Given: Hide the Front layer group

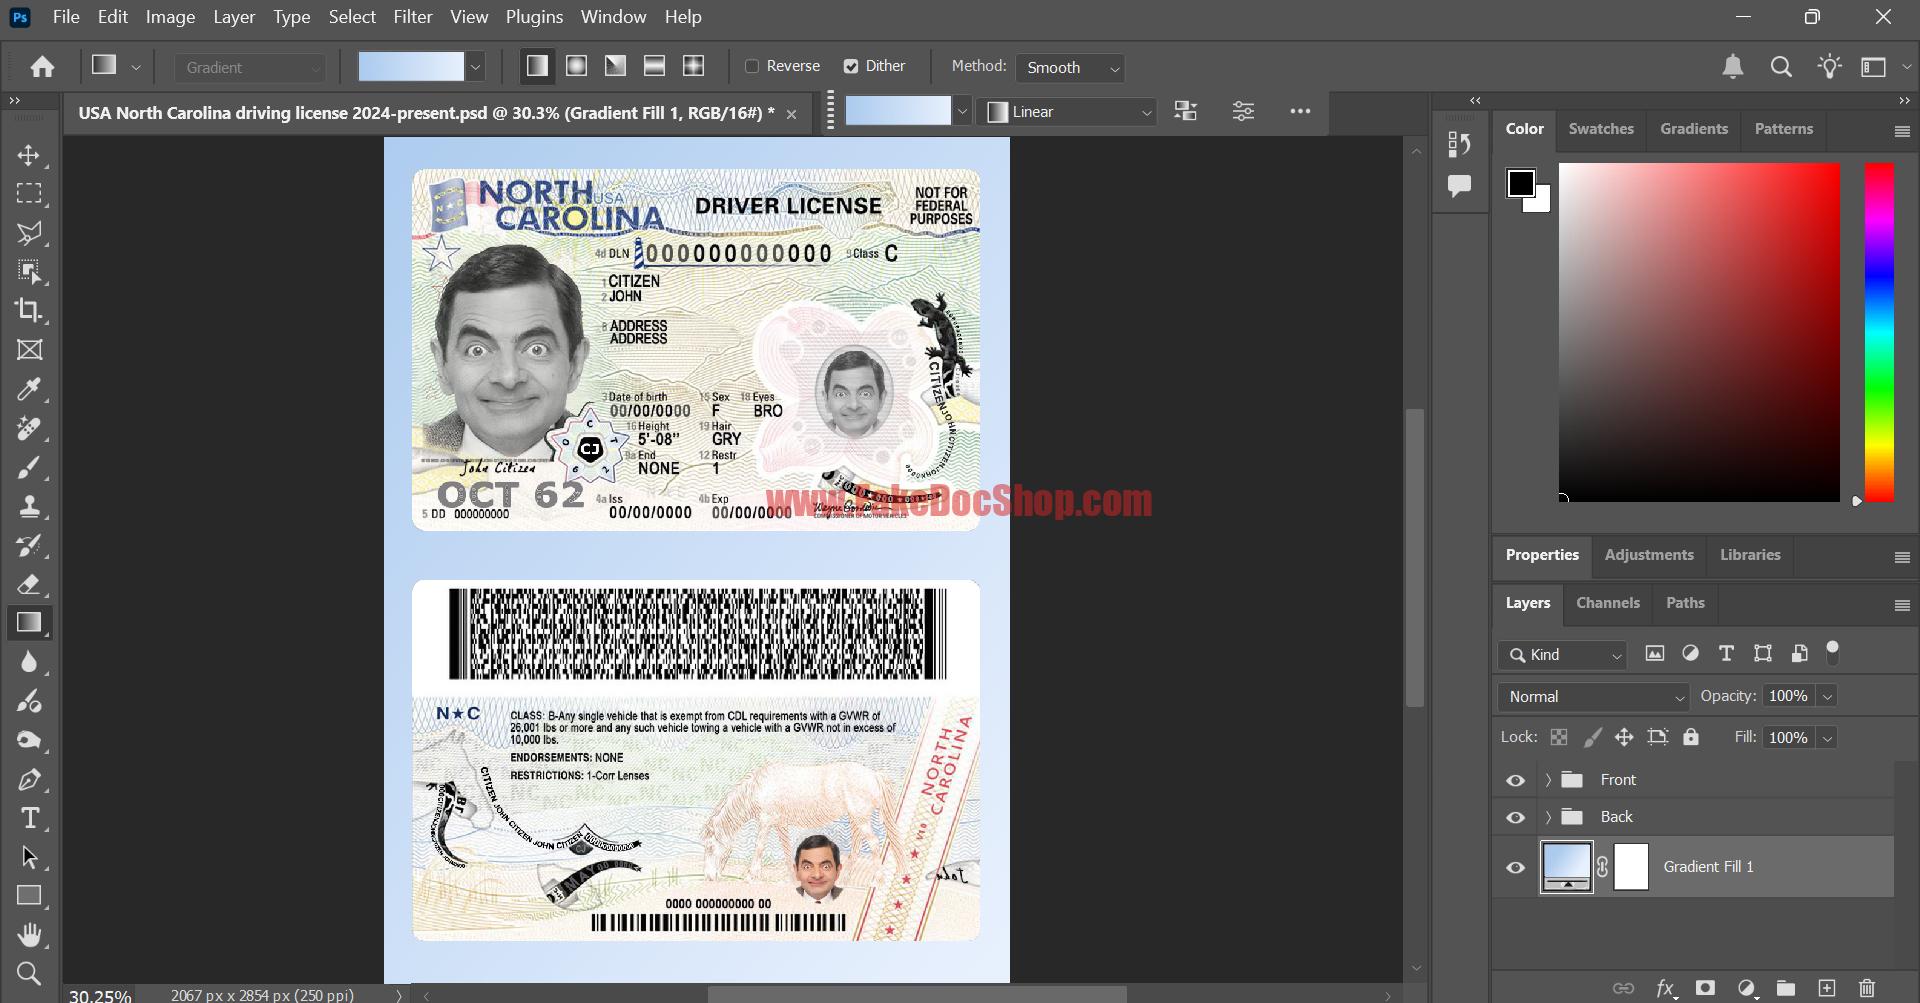Looking at the screenshot, I should coord(1515,780).
